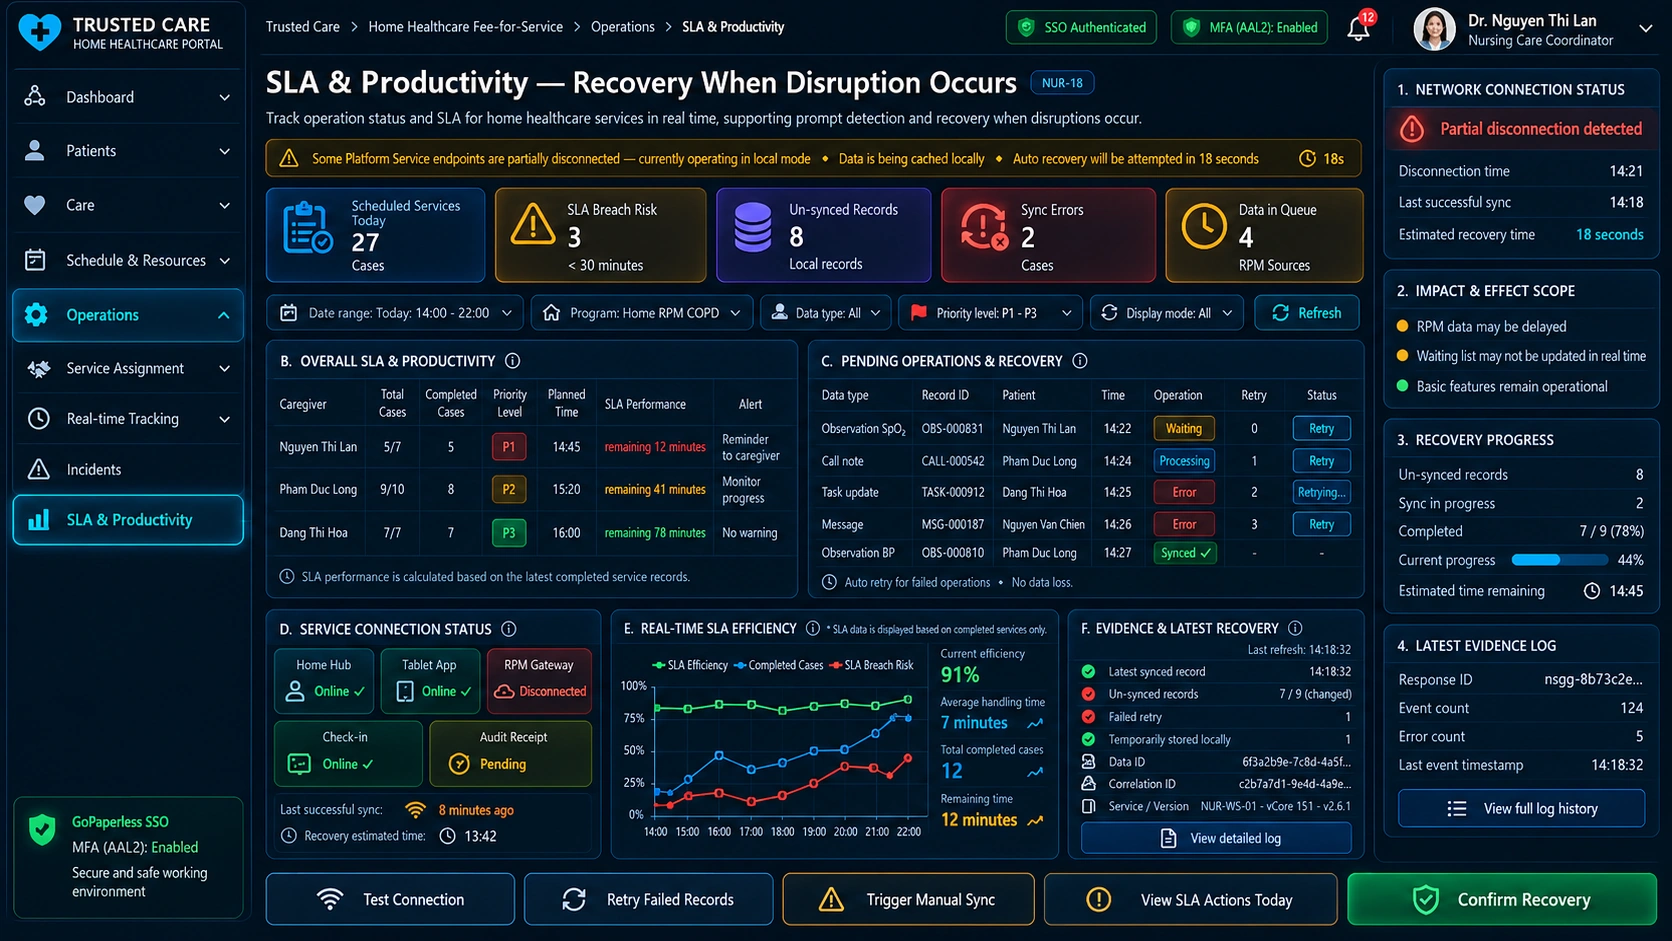Open the Program: Home RPM COPD dropdown
This screenshot has width=1672, height=941.
(x=641, y=313)
